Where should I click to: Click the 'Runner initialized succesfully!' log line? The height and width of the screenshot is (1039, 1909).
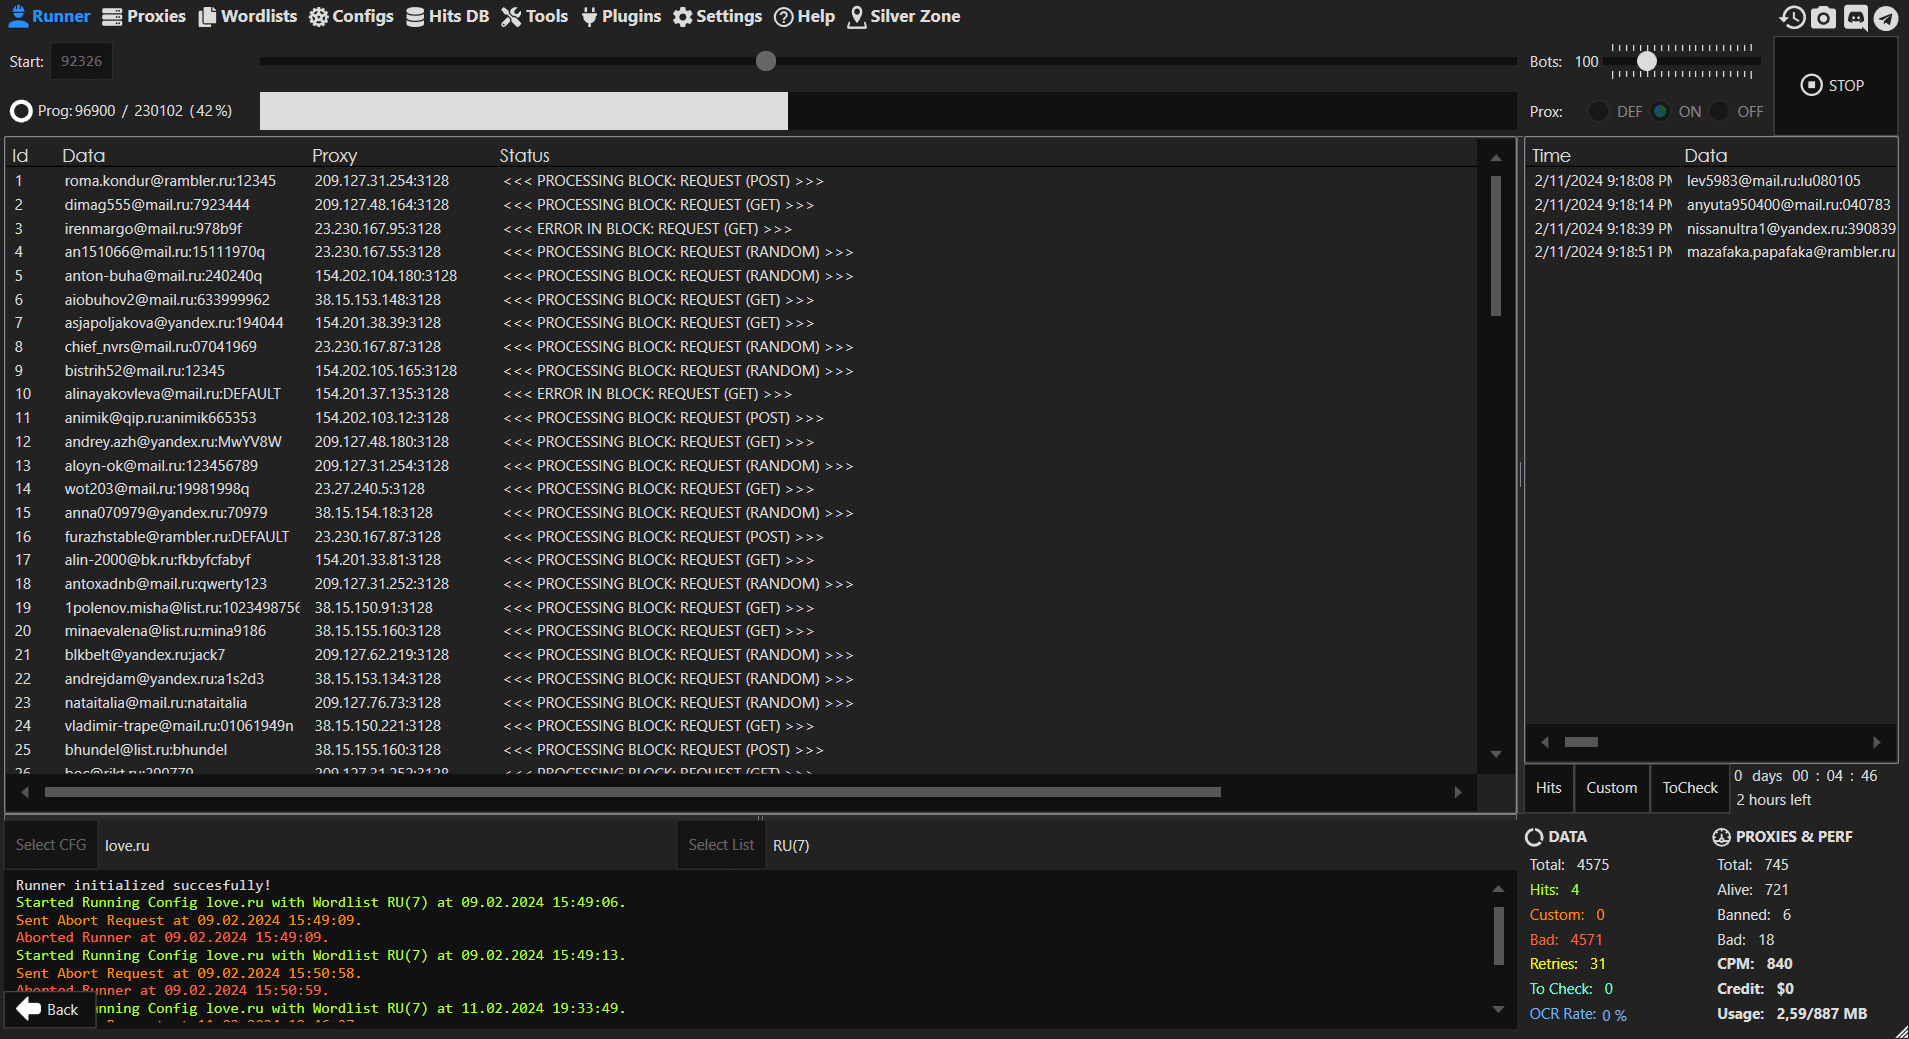(143, 885)
